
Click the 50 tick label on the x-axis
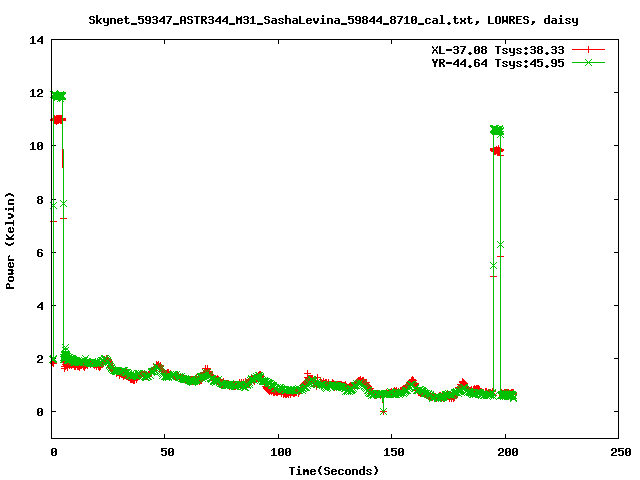pos(166,452)
